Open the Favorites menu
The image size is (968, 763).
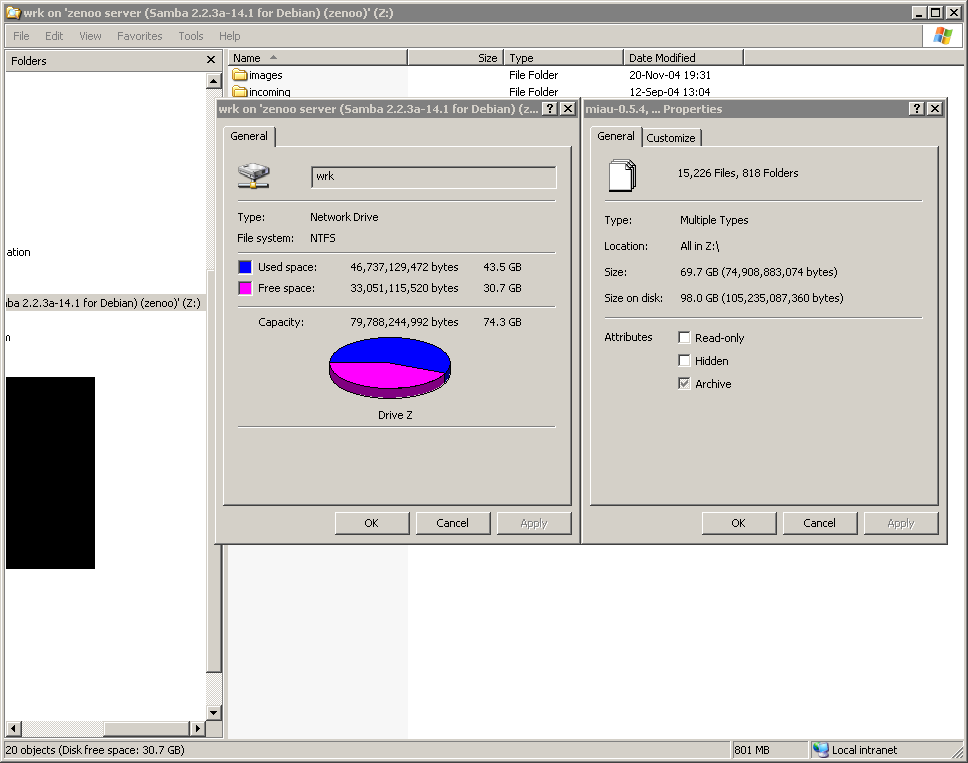139,36
